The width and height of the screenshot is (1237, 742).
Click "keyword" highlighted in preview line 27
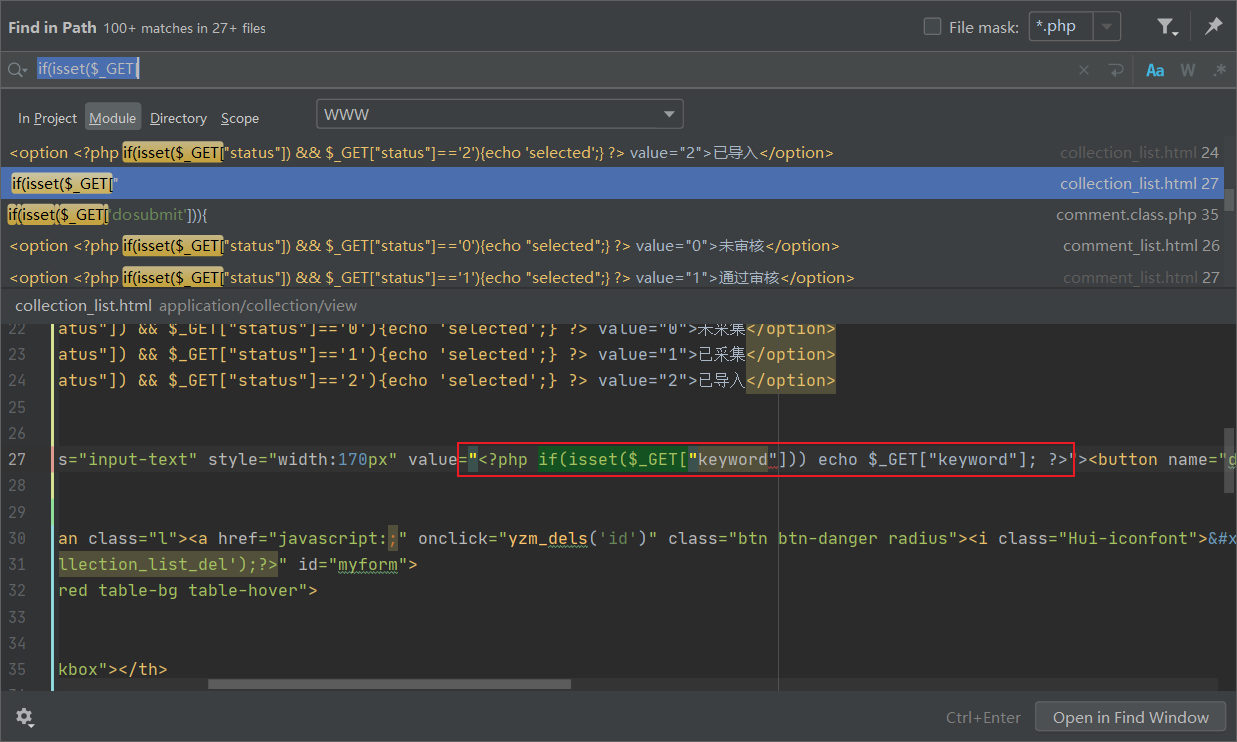coord(732,459)
